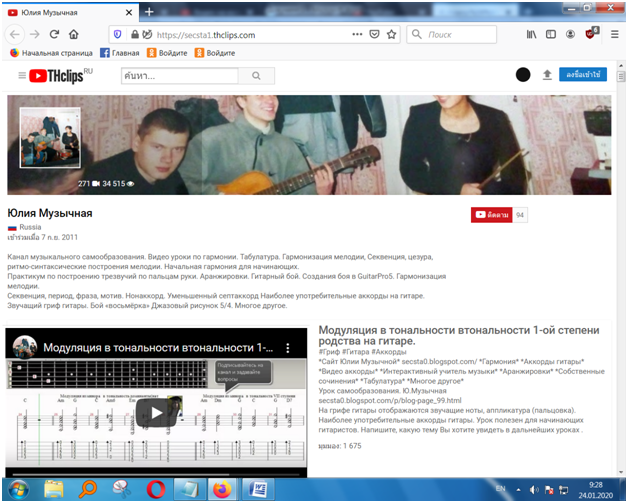
Task: Click the red subscribe button
Action: pos(491,215)
